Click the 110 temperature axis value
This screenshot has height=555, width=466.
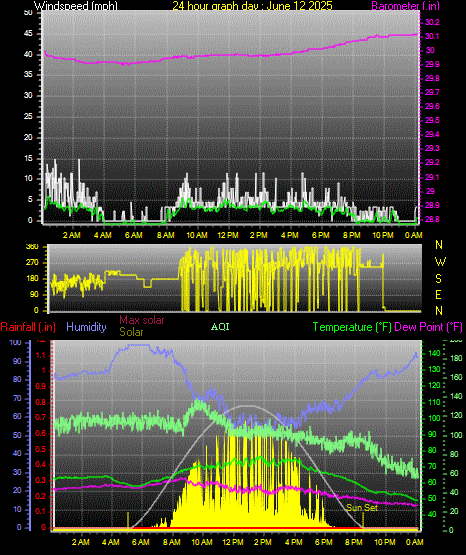(x=434, y=402)
